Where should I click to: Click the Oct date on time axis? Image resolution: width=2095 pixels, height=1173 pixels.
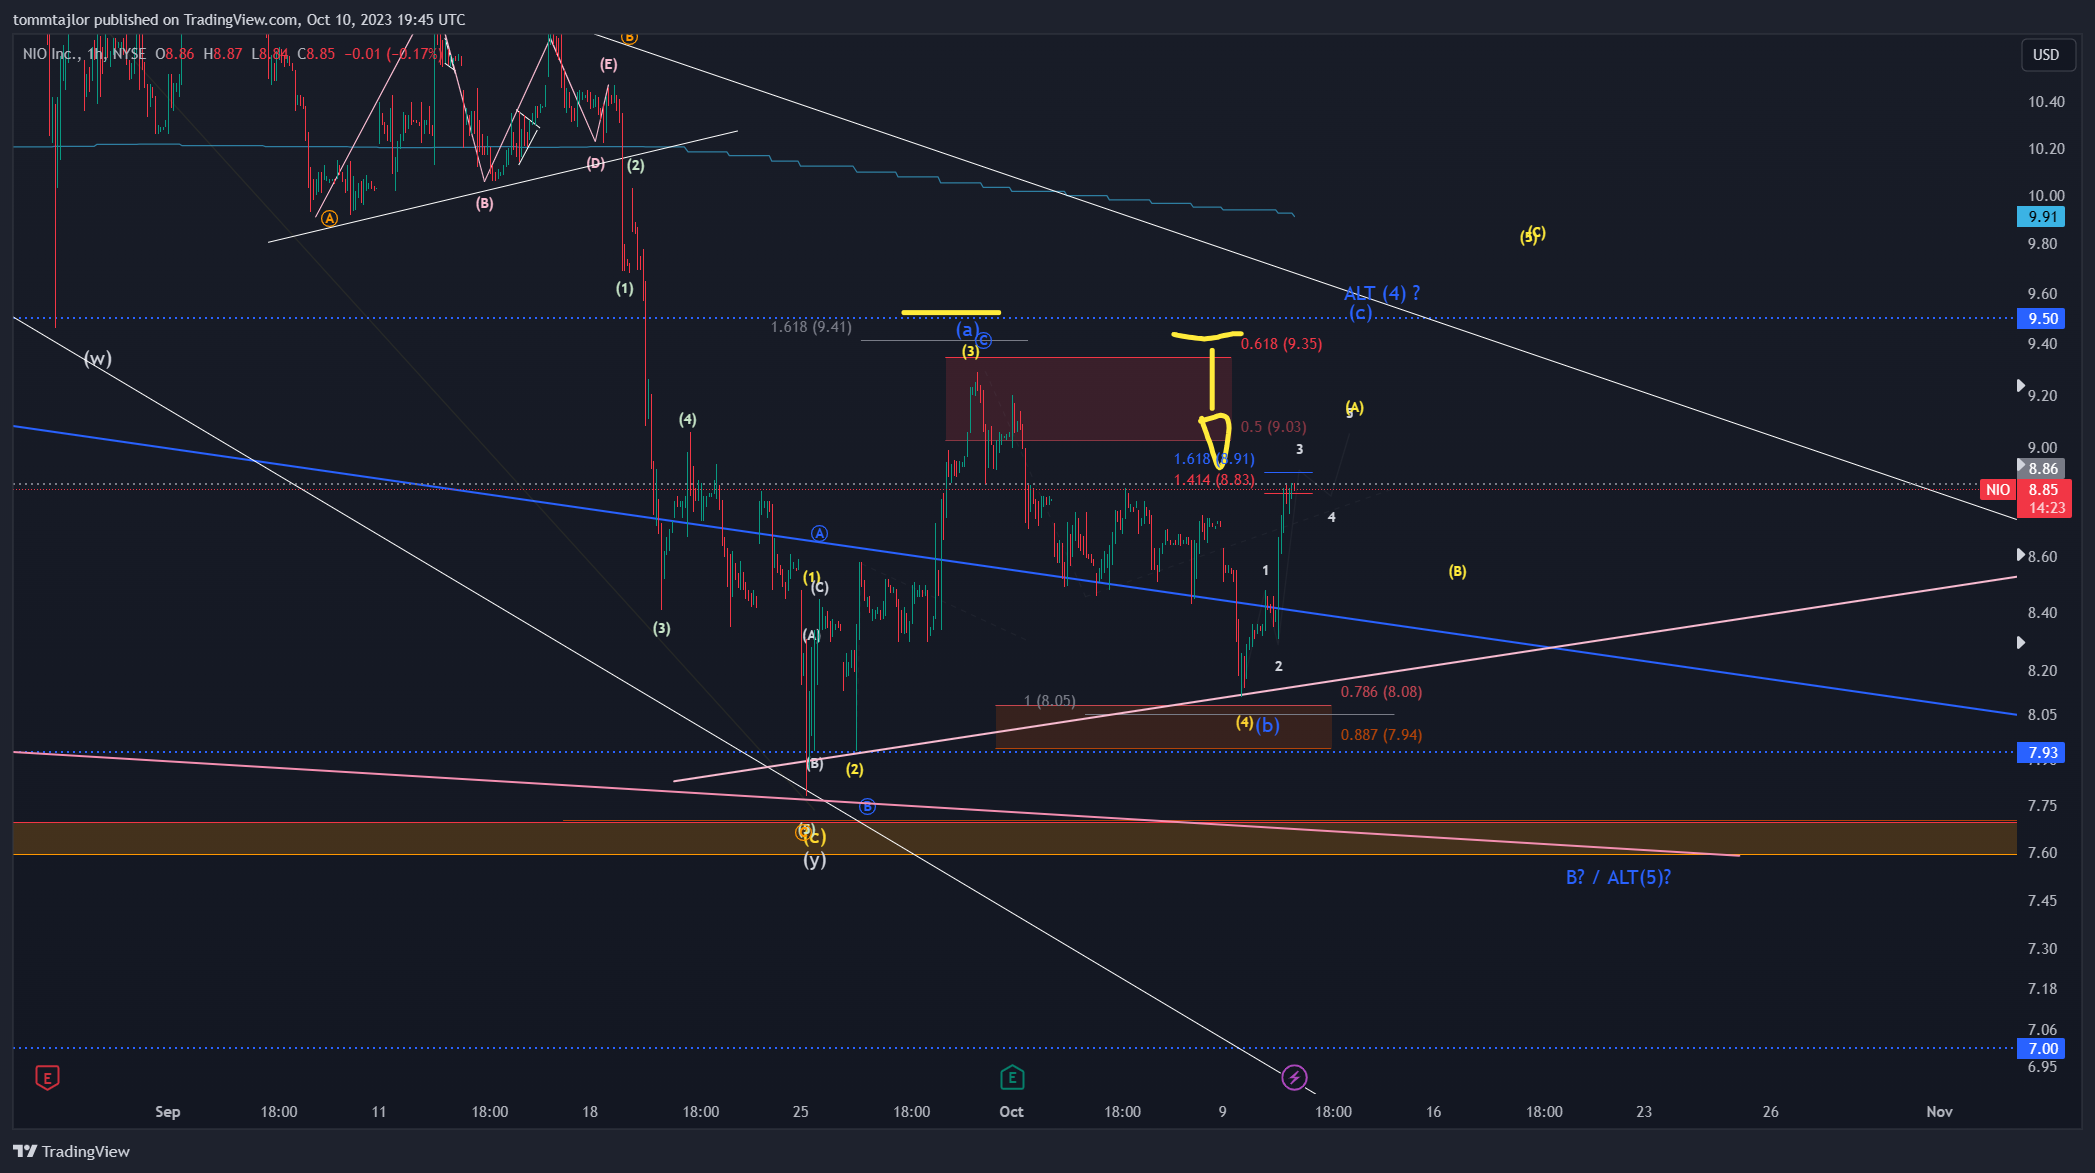pyautogui.click(x=1011, y=1112)
